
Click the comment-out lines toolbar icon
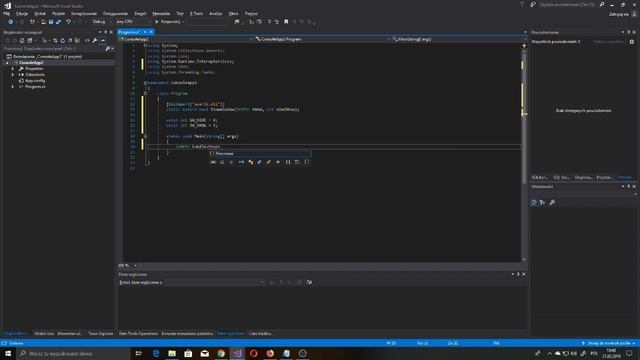pos(269,22)
